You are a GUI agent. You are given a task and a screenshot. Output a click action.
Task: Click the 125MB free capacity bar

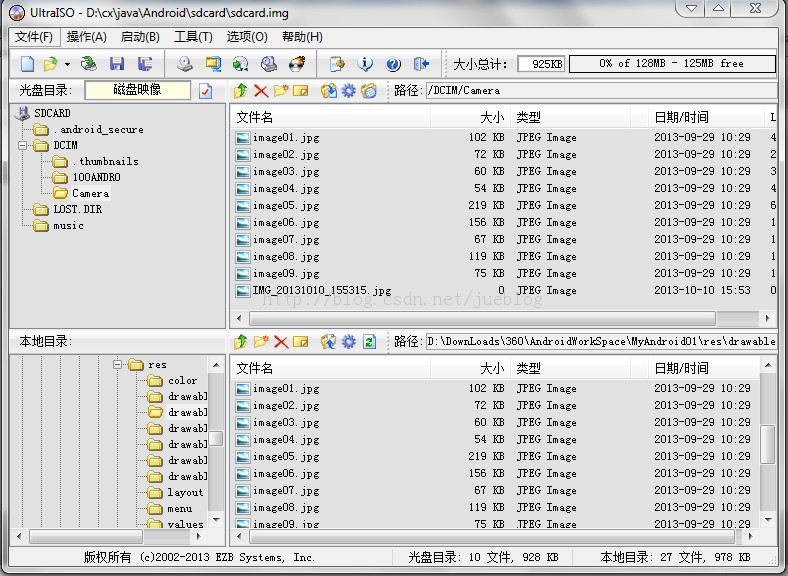[x=672, y=64]
